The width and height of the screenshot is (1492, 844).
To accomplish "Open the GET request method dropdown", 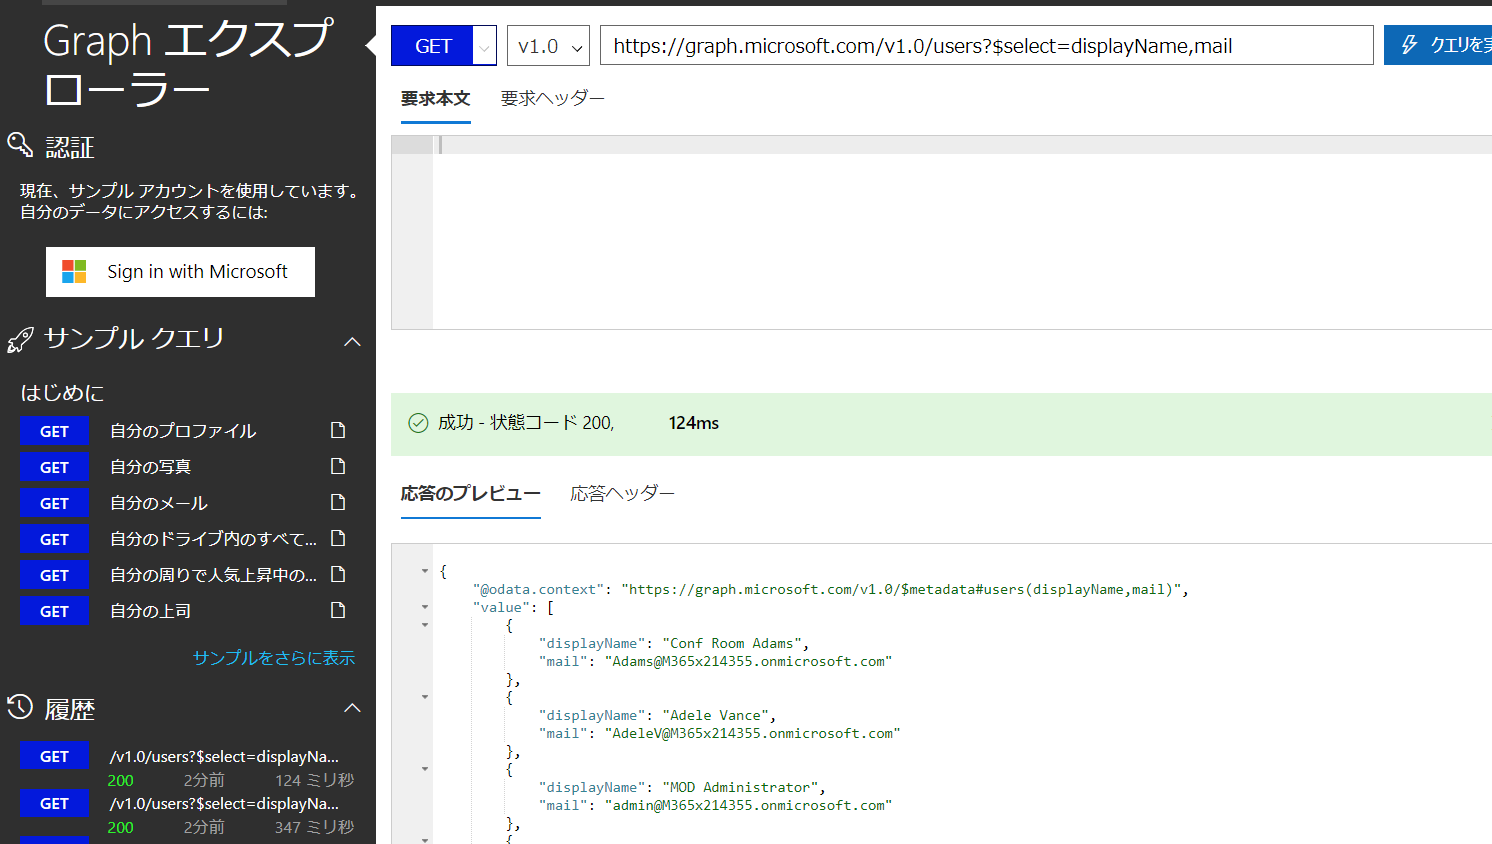I will (x=484, y=45).
